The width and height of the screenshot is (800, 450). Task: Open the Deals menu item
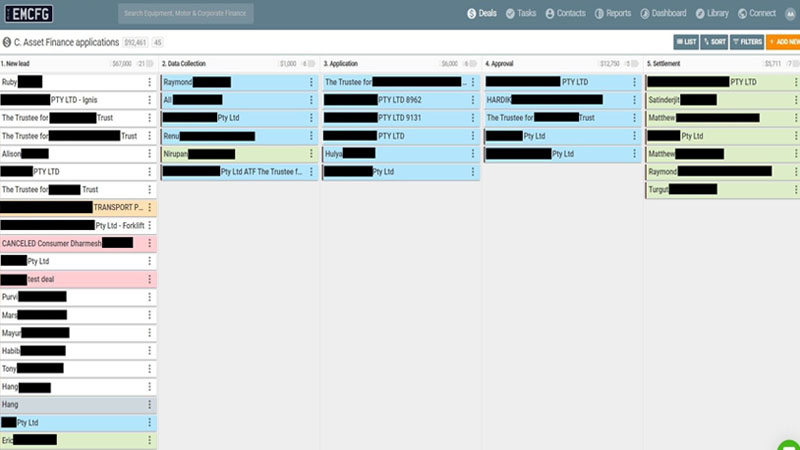pos(482,13)
